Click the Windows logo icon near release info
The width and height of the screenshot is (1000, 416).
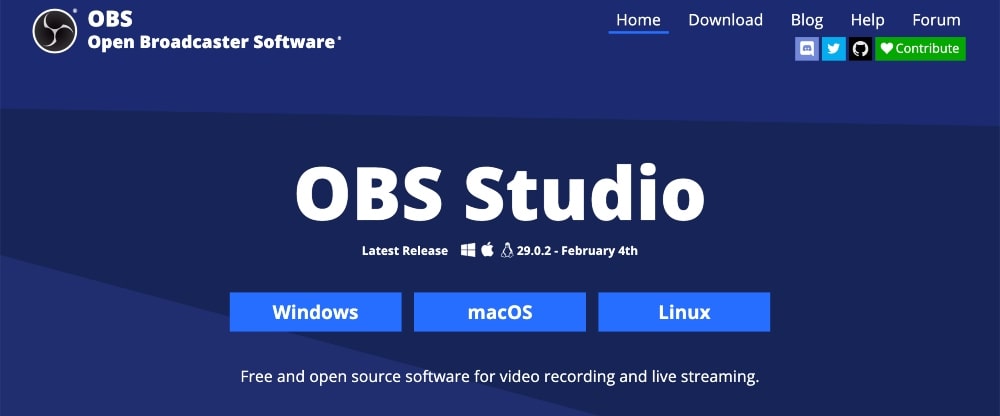coord(468,250)
